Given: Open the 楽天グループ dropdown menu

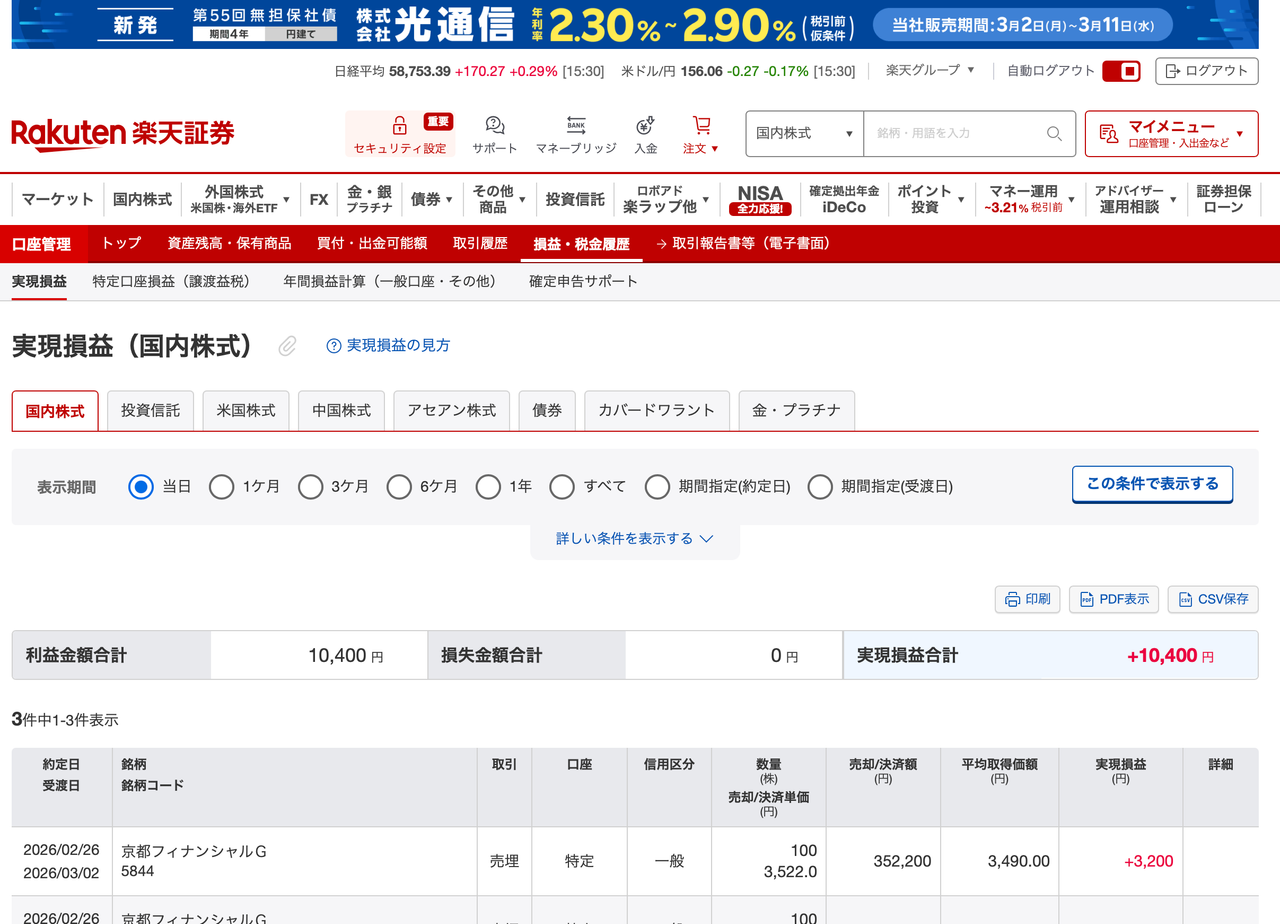Looking at the screenshot, I should click(x=928, y=71).
